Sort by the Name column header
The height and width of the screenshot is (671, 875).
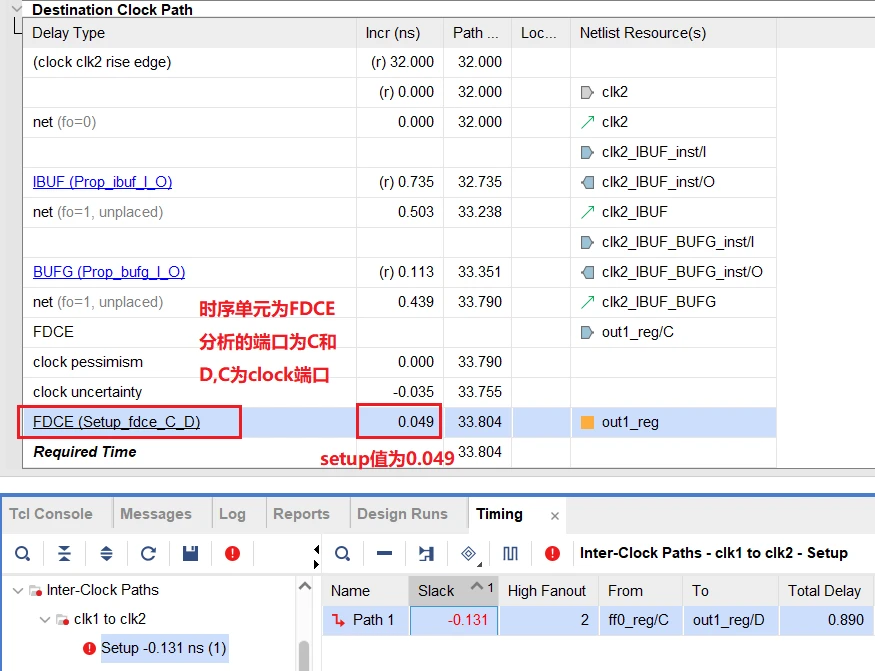coord(366,591)
